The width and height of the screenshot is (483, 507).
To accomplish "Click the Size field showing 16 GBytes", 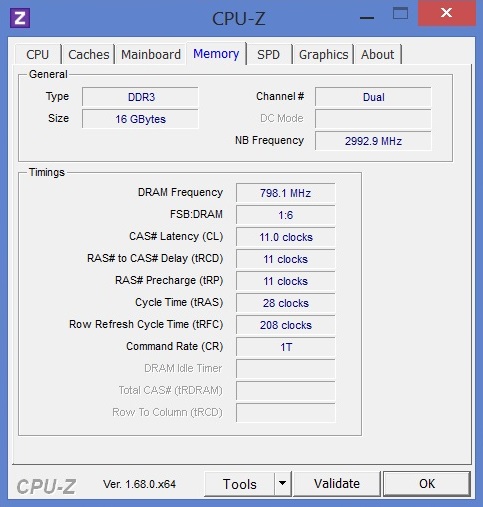I will pos(140,119).
